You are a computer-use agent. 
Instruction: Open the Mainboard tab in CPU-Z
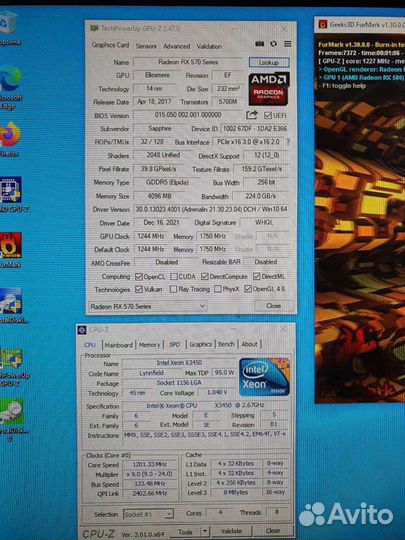coord(118,345)
